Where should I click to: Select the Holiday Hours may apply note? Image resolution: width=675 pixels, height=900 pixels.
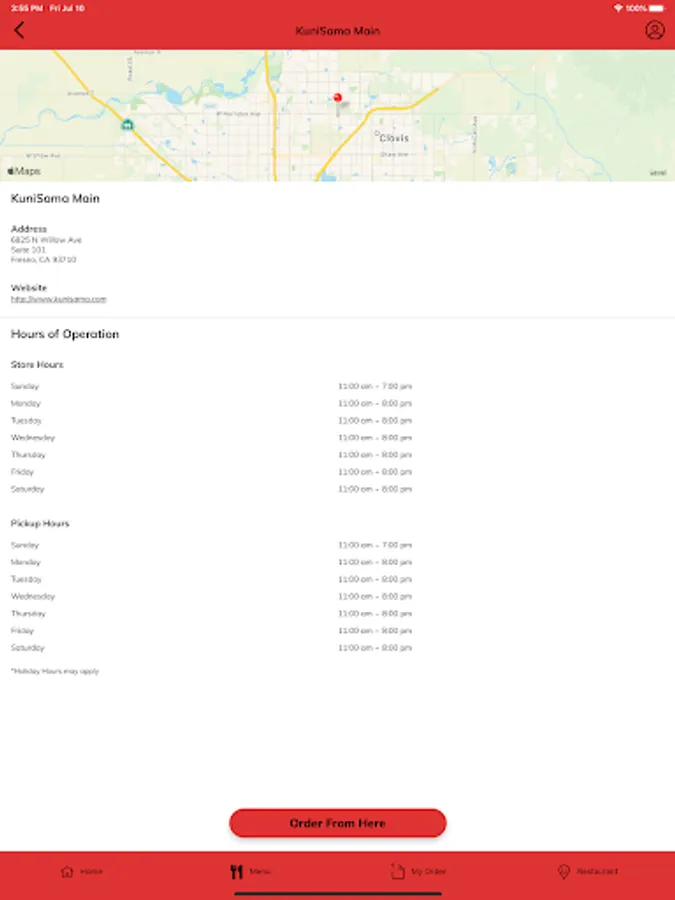click(55, 671)
